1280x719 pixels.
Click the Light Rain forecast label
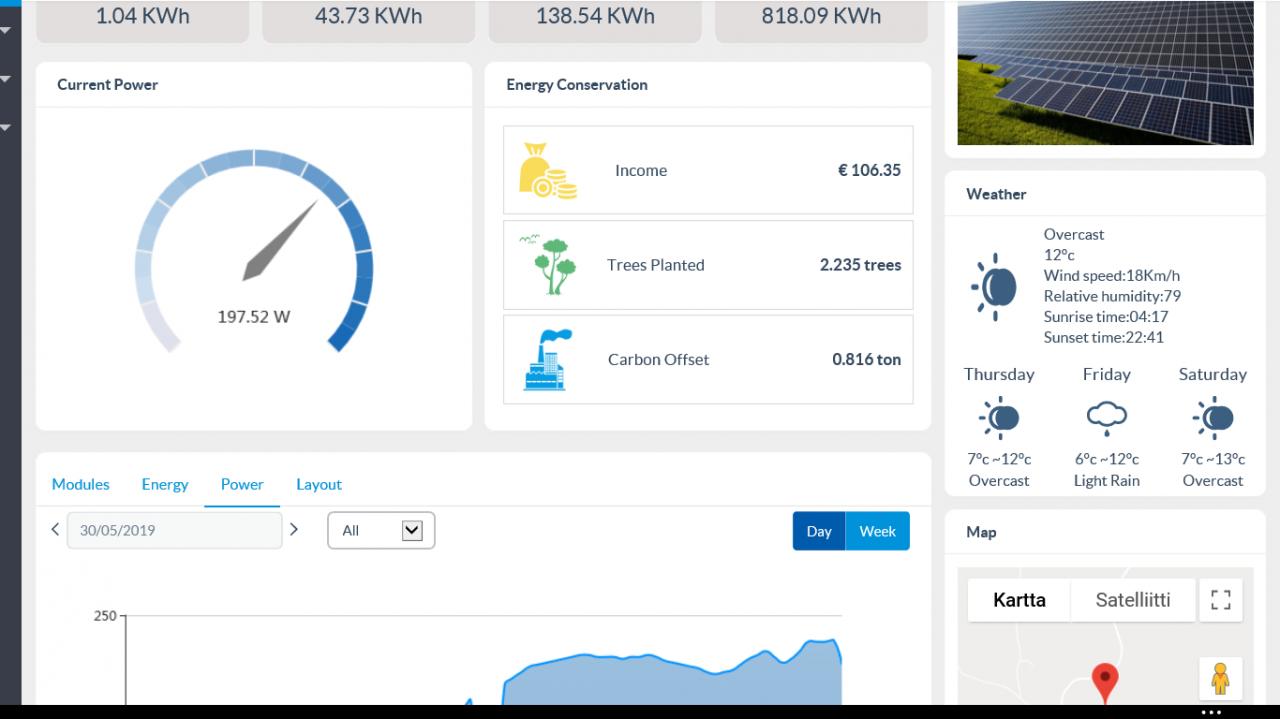tap(1107, 481)
